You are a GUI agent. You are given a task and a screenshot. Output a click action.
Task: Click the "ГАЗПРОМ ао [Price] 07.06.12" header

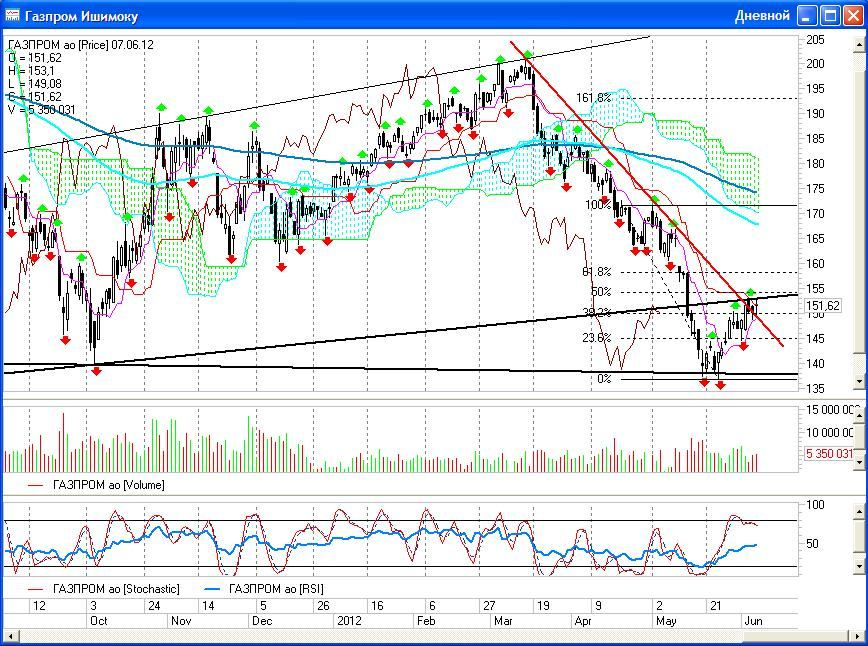(x=81, y=45)
